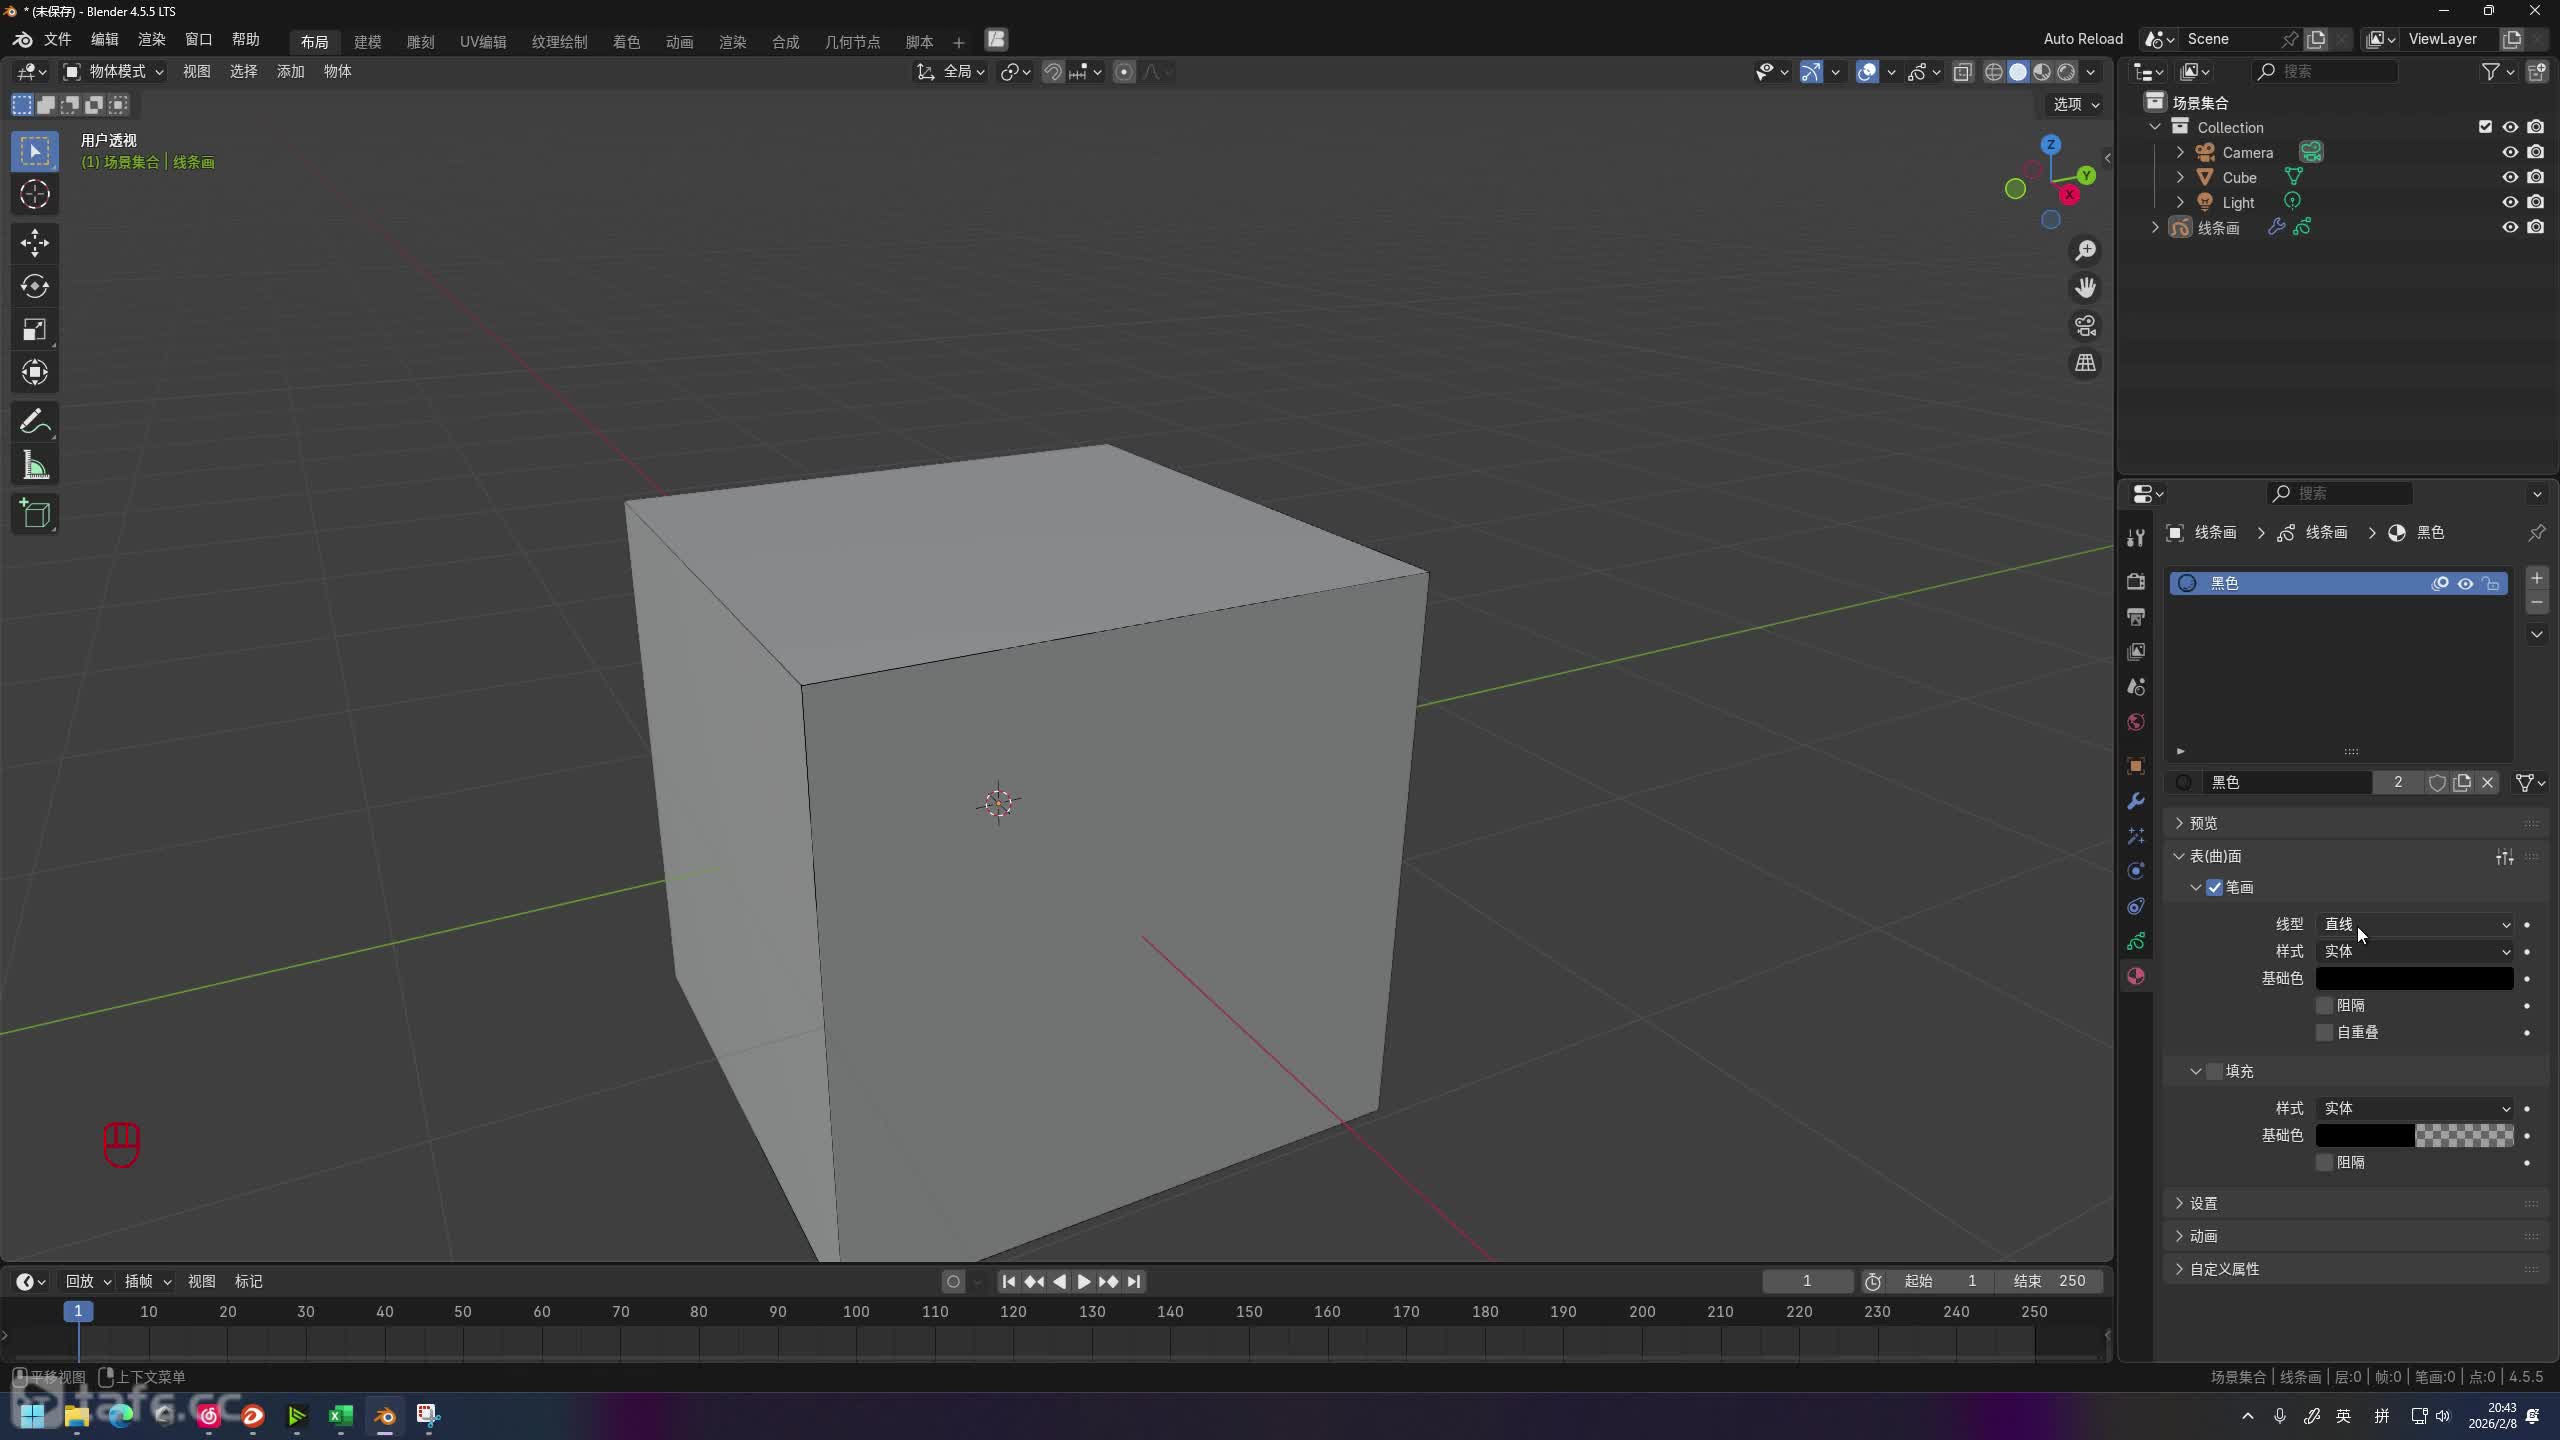Activate the Measure tool
Screen dimensions: 2560x1440
click(35, 466)
